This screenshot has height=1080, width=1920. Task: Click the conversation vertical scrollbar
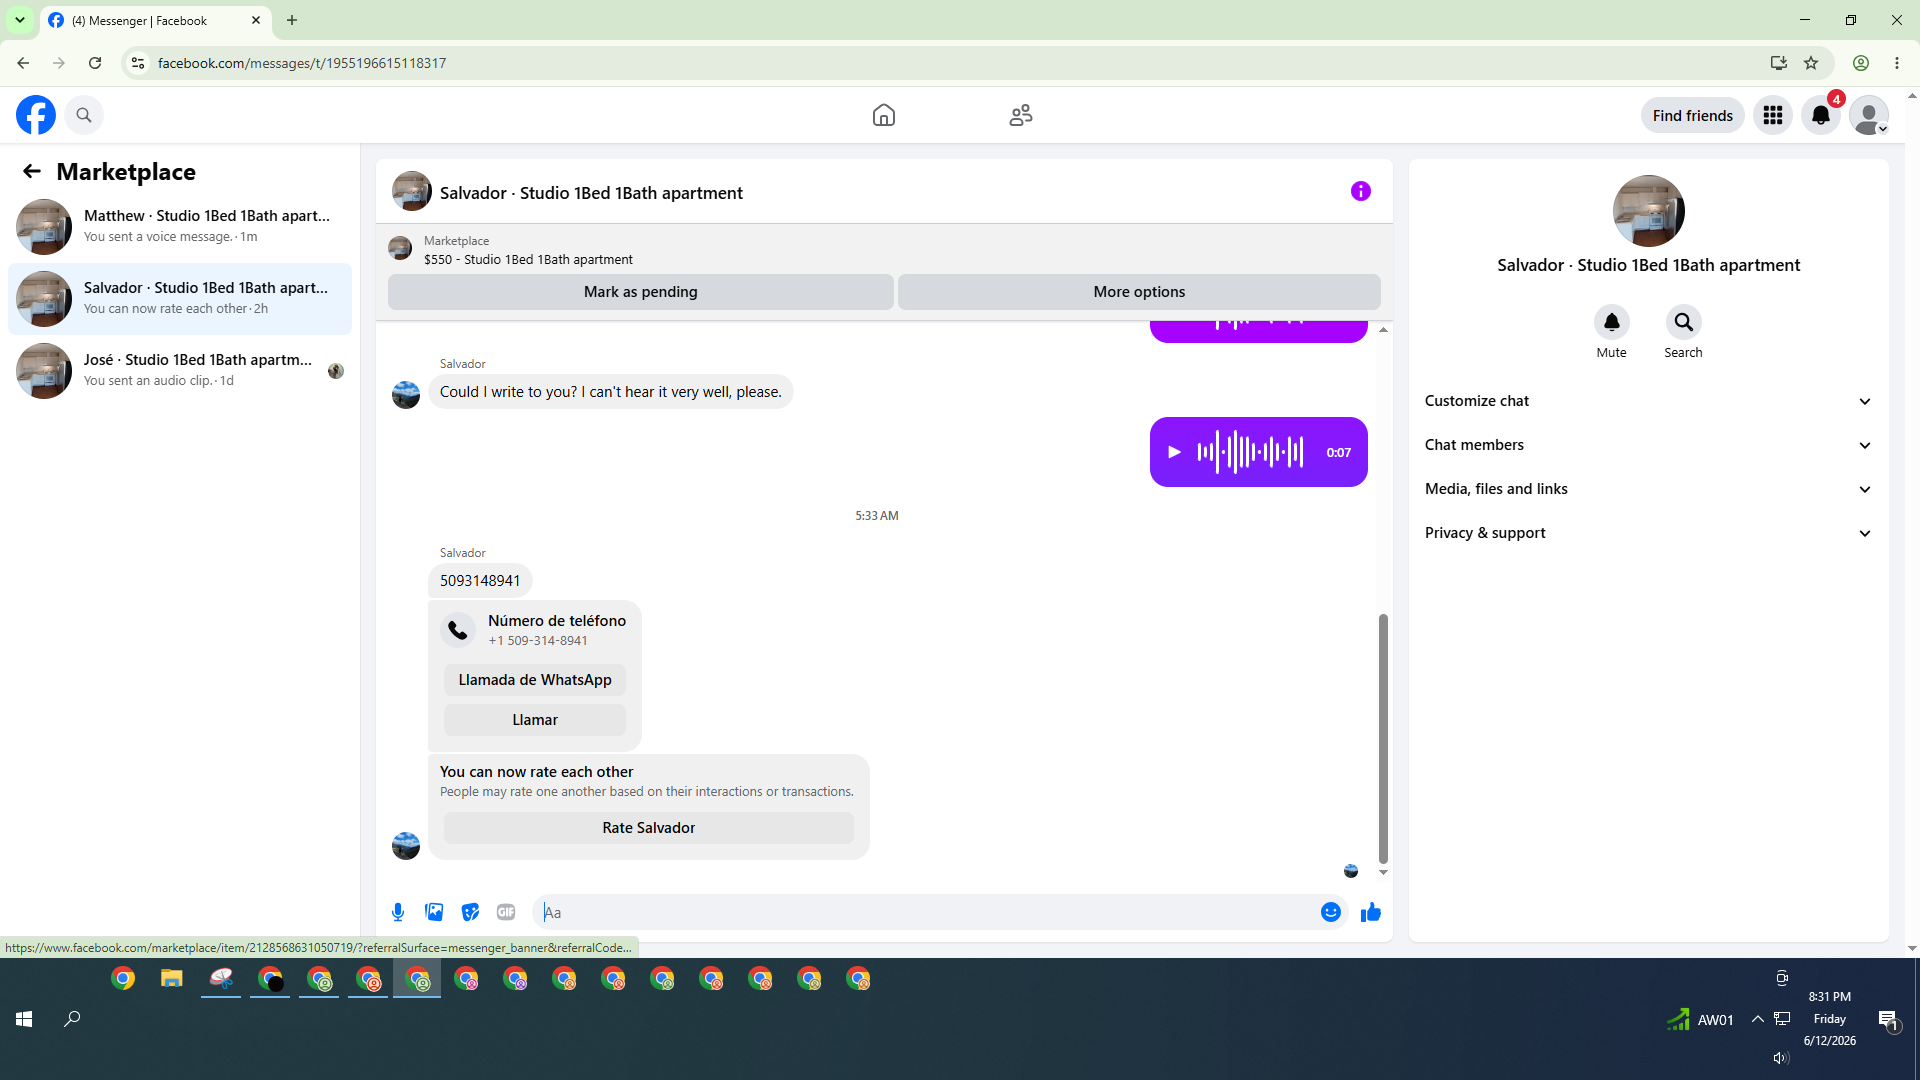(x=1383, y=738)
